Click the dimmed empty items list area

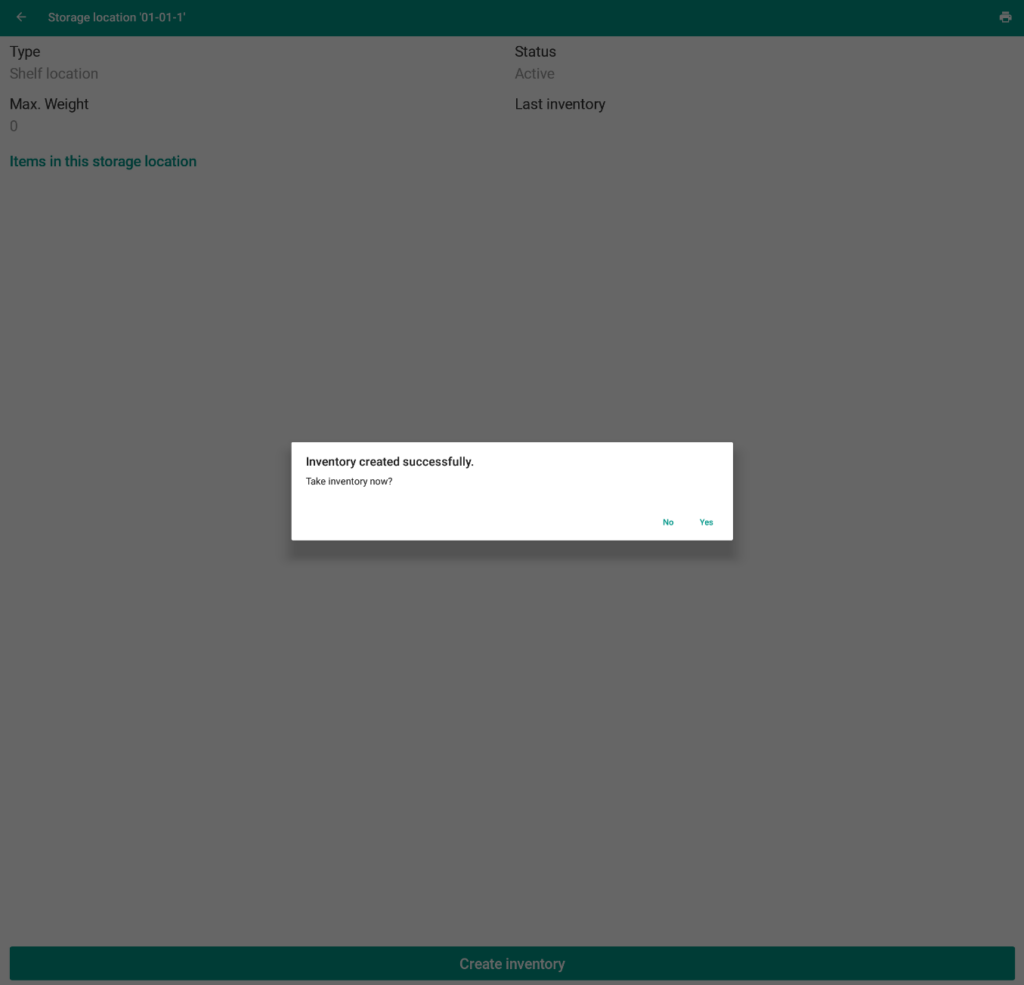point(512,300)
